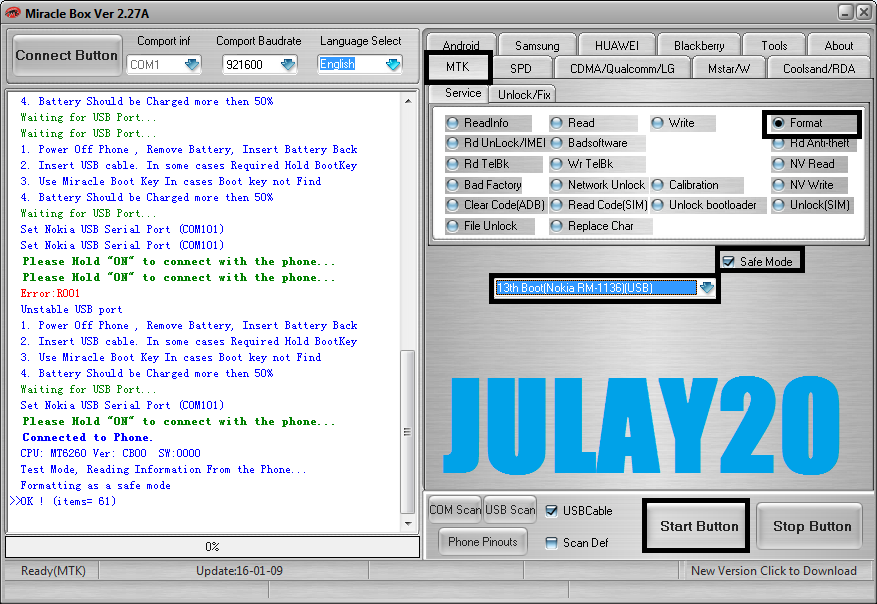Toggle the USBCable checkbox

click(551, 511)
